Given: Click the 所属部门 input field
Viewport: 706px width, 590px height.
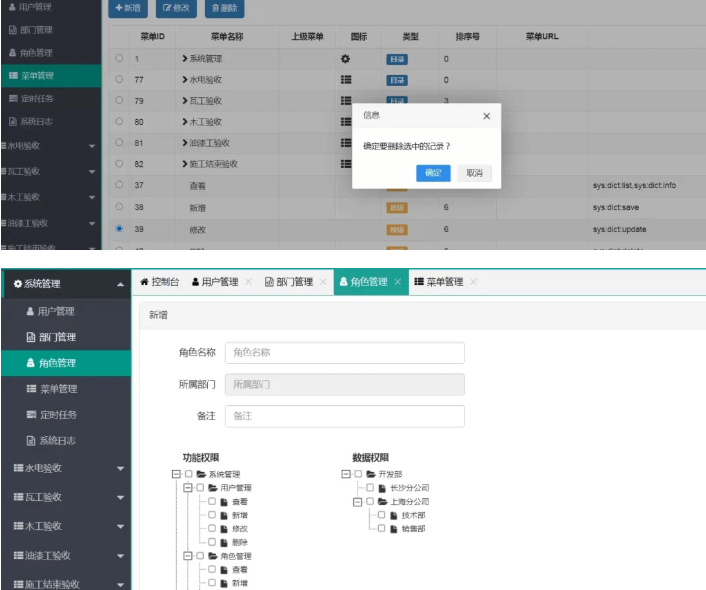Looking at the screenshot, I should [345, 385].
